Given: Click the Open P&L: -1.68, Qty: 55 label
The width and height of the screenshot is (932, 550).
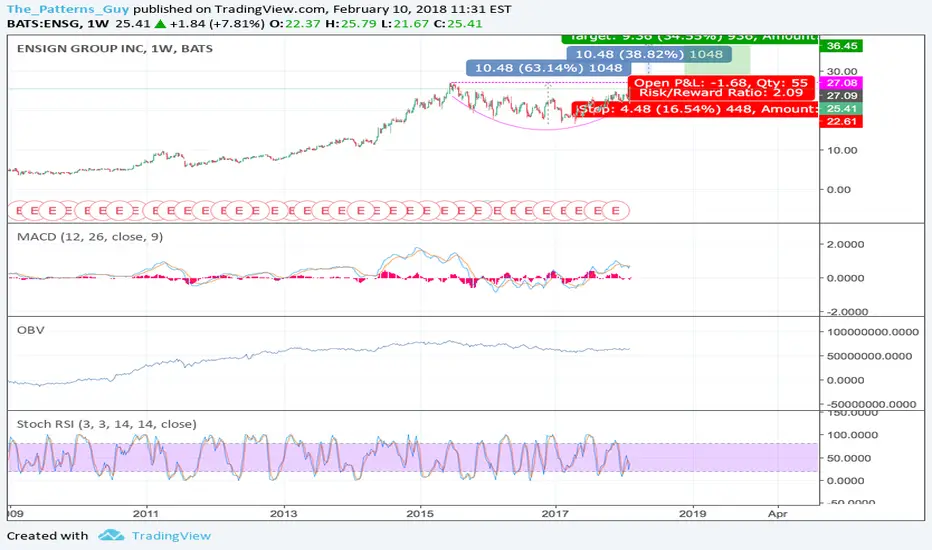Looking at the screenshot, I should 721,83.
